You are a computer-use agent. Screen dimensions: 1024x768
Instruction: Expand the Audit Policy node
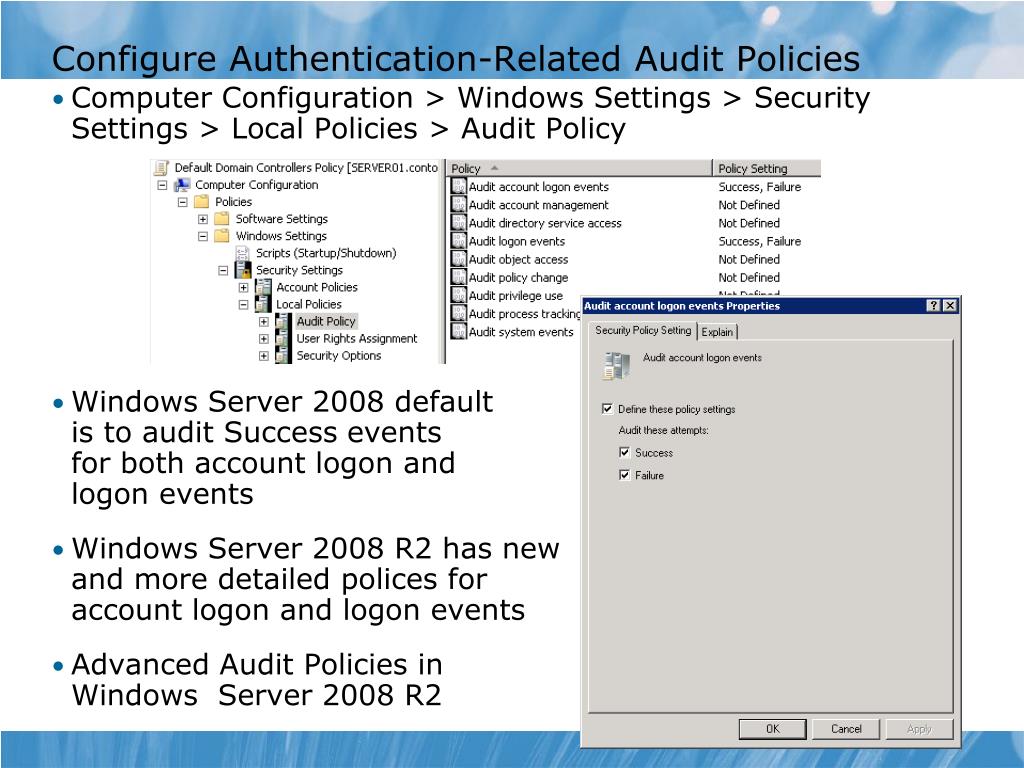pyautogui.click(x=263, y=321)
